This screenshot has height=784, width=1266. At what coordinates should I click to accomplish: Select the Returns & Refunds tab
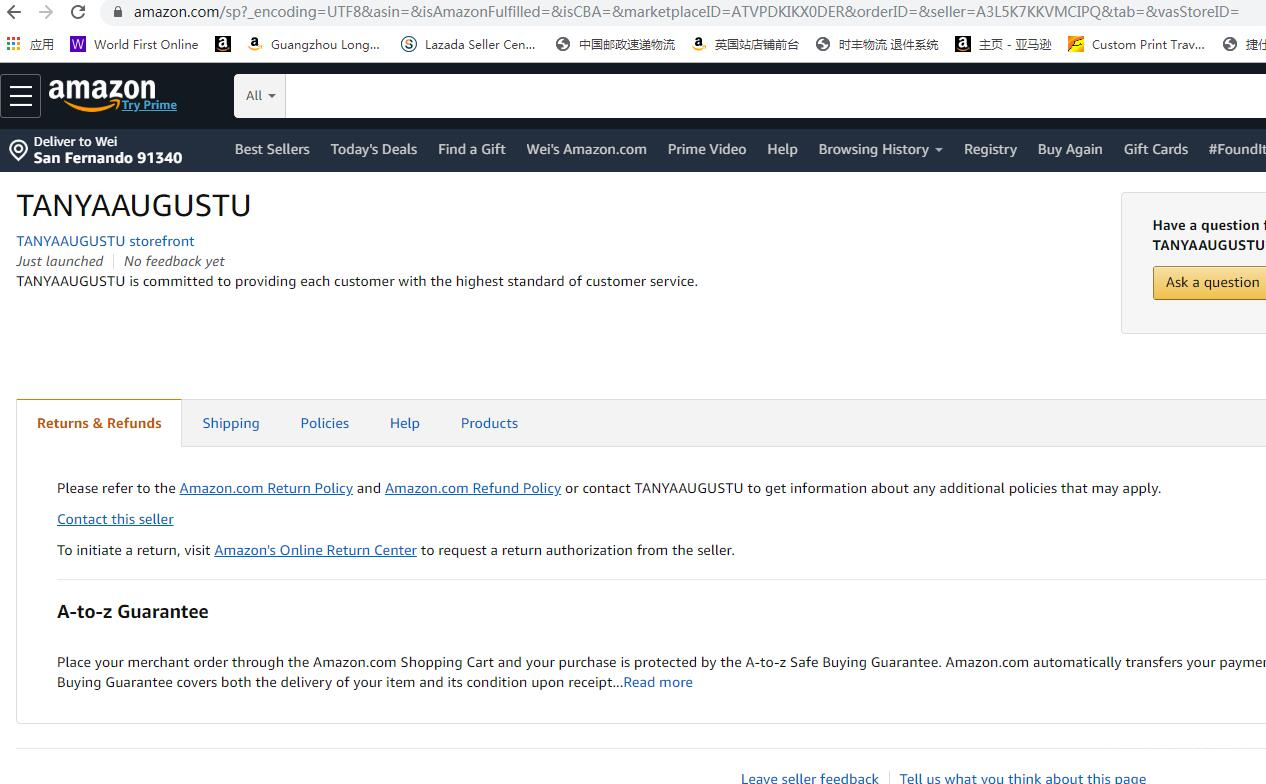click(99, 423)
